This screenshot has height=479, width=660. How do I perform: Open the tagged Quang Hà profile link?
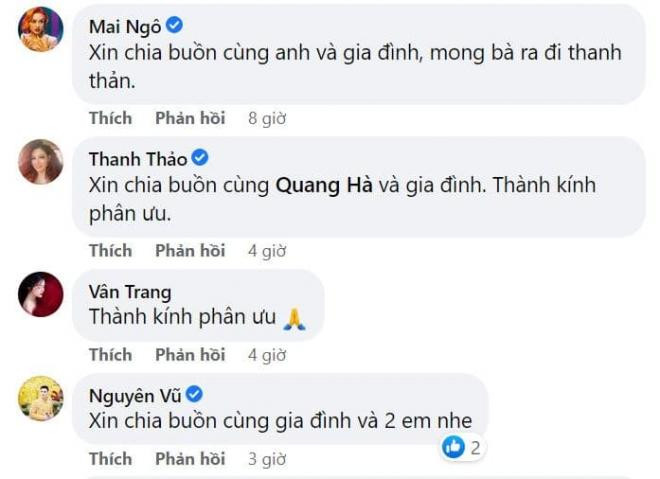click(x=324, y=186)
